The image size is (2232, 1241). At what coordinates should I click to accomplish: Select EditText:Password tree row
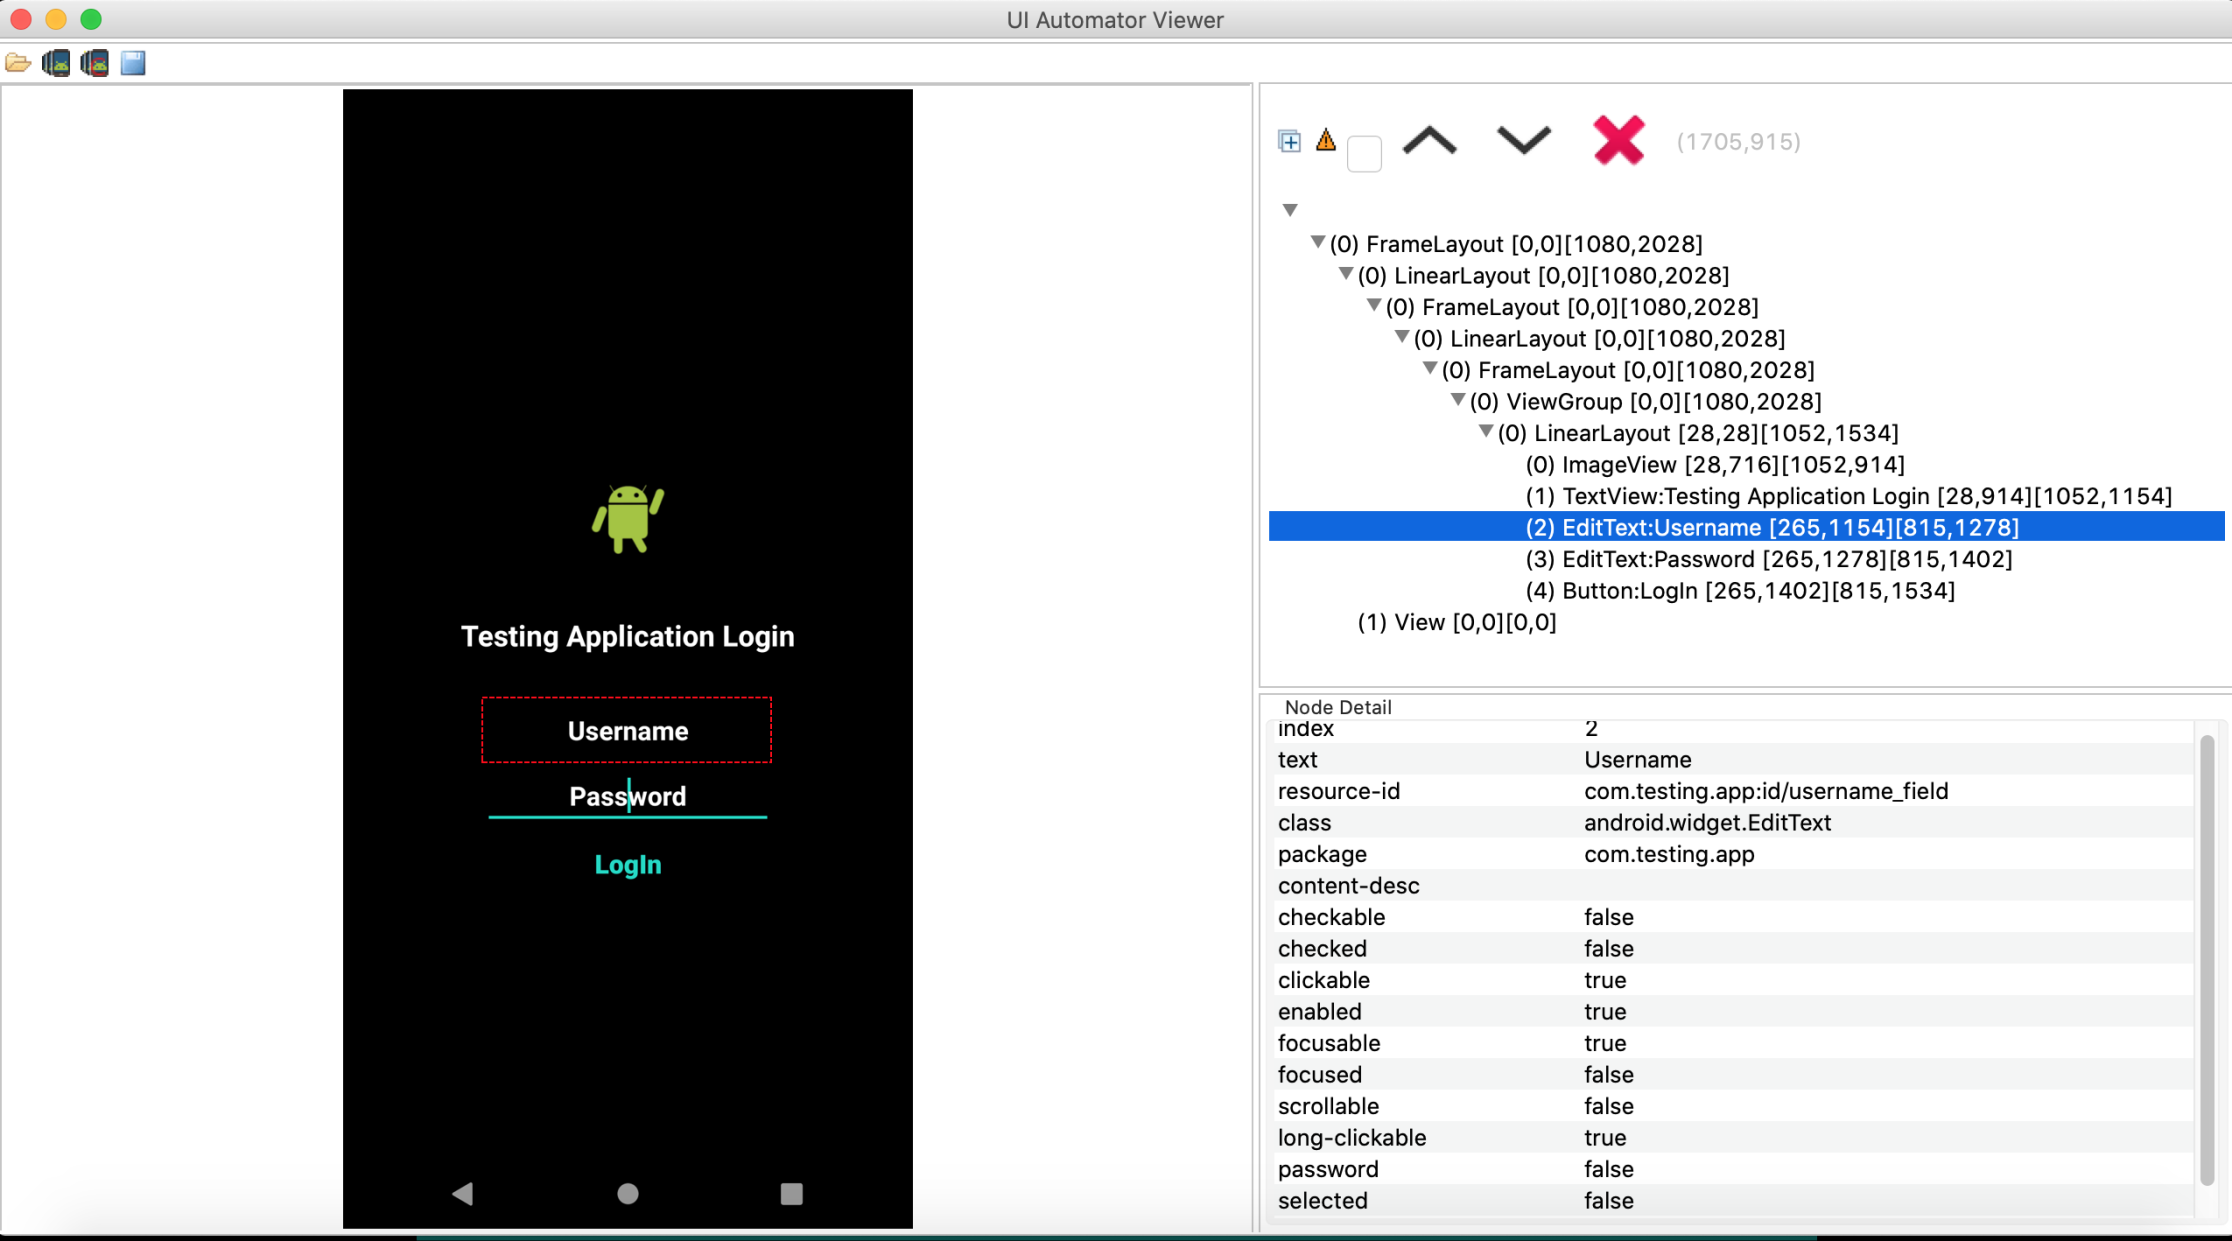tap(1769, 560)
